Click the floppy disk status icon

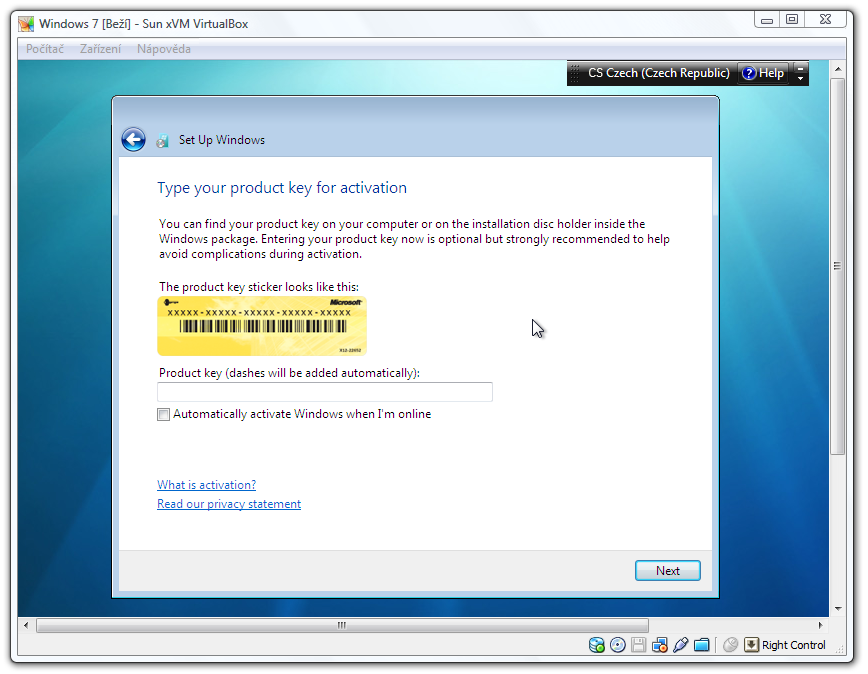coord(638,645)
